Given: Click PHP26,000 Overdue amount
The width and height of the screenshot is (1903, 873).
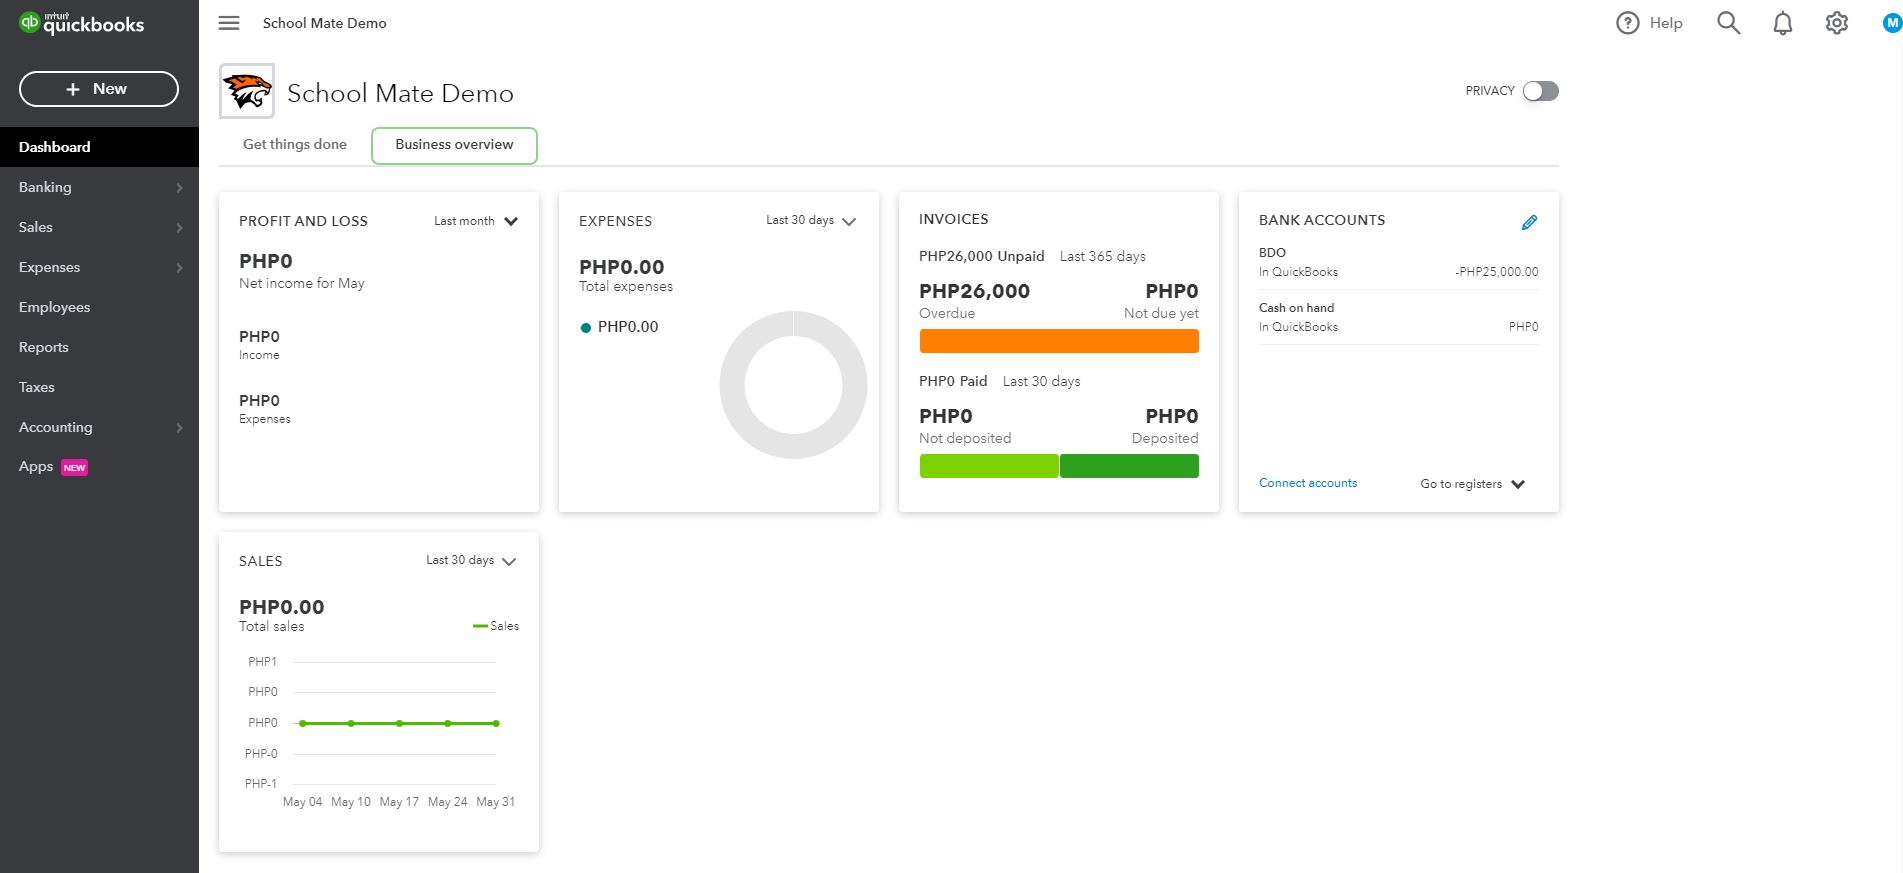Looking at the screenshot, I should pyautogui.click(x=974, y=291).
